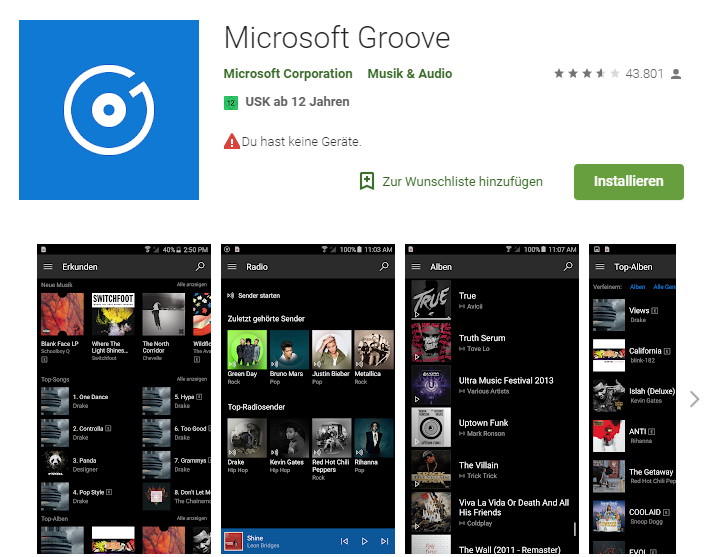Open the Green Day radio station
Viewport: 710px width, 557px height.
[247, 349]
